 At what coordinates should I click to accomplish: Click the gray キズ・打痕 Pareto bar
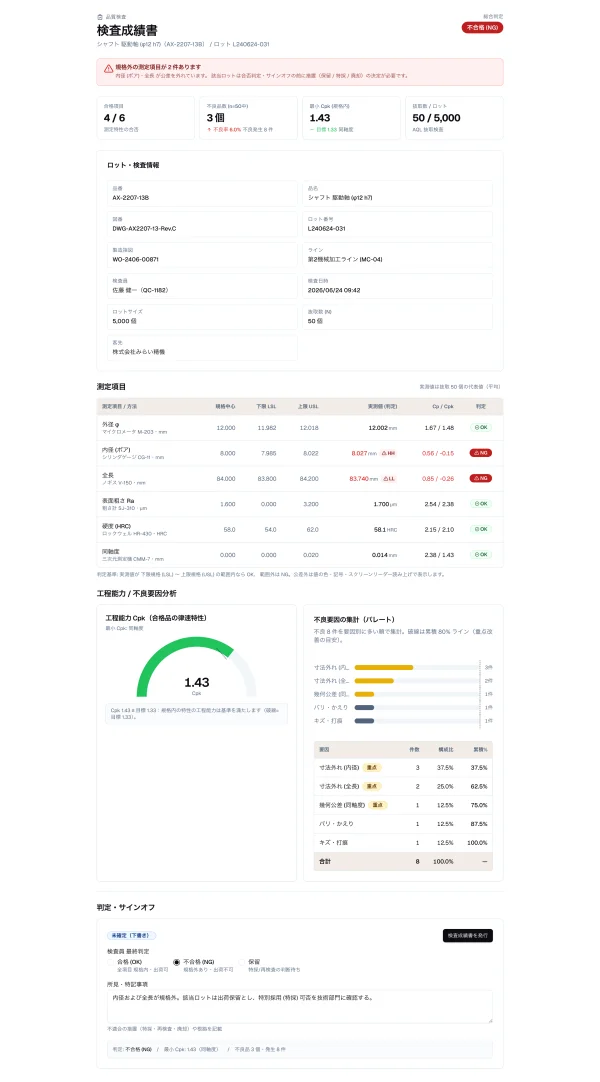[363, 721]
